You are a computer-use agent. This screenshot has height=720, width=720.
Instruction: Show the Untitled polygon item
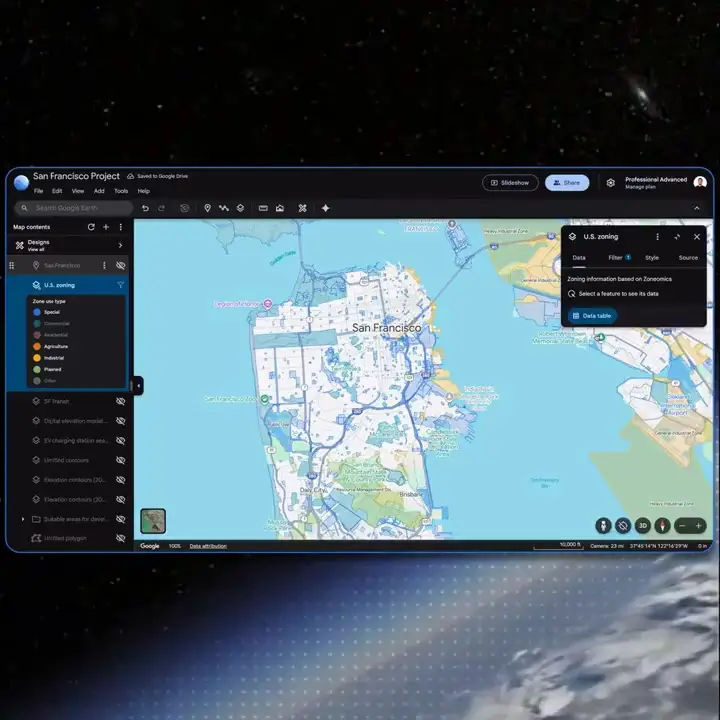tap(121, 538)
